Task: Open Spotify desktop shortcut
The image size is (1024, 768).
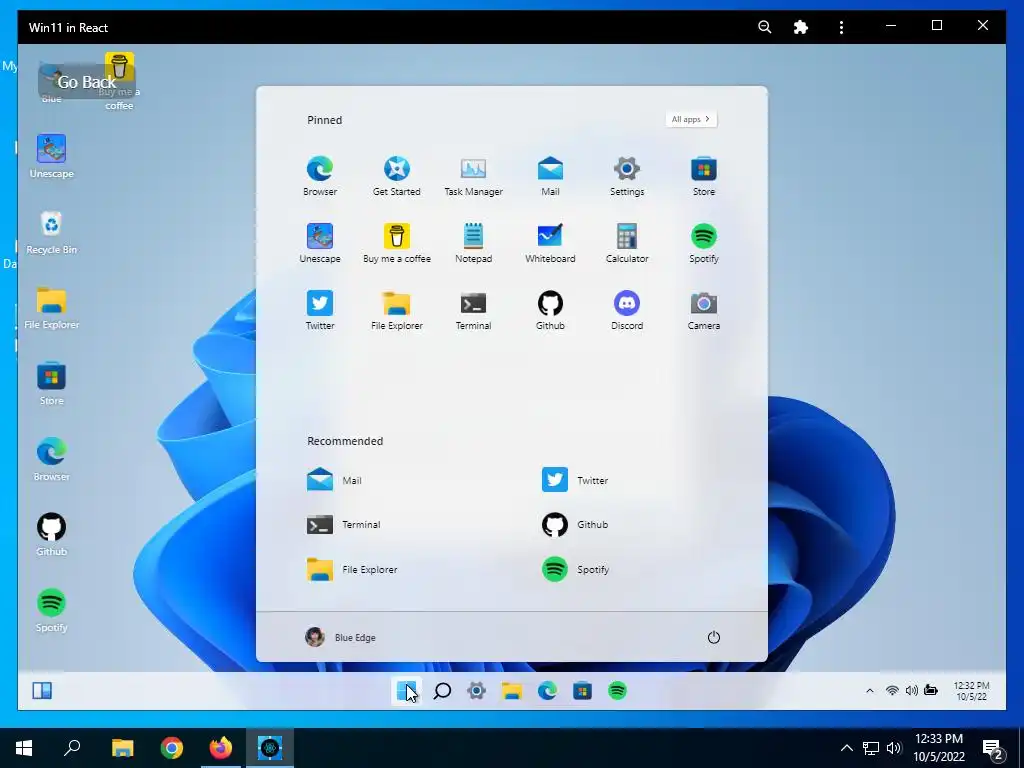Action: [x=52, y=610]
